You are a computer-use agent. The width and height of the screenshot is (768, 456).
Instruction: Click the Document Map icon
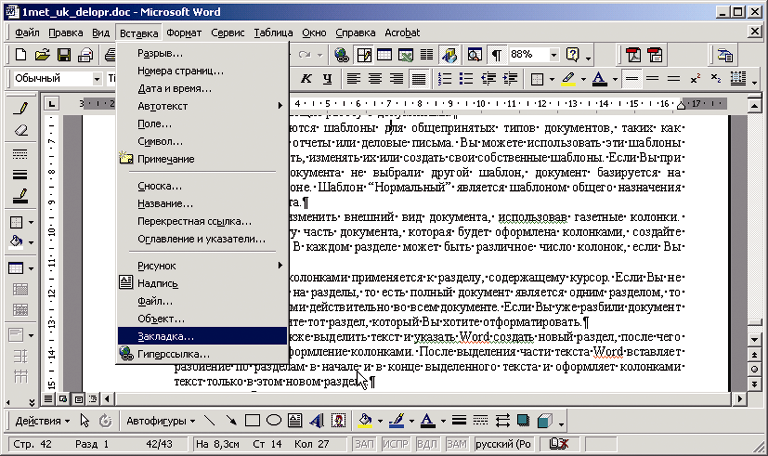pos(474,54)
